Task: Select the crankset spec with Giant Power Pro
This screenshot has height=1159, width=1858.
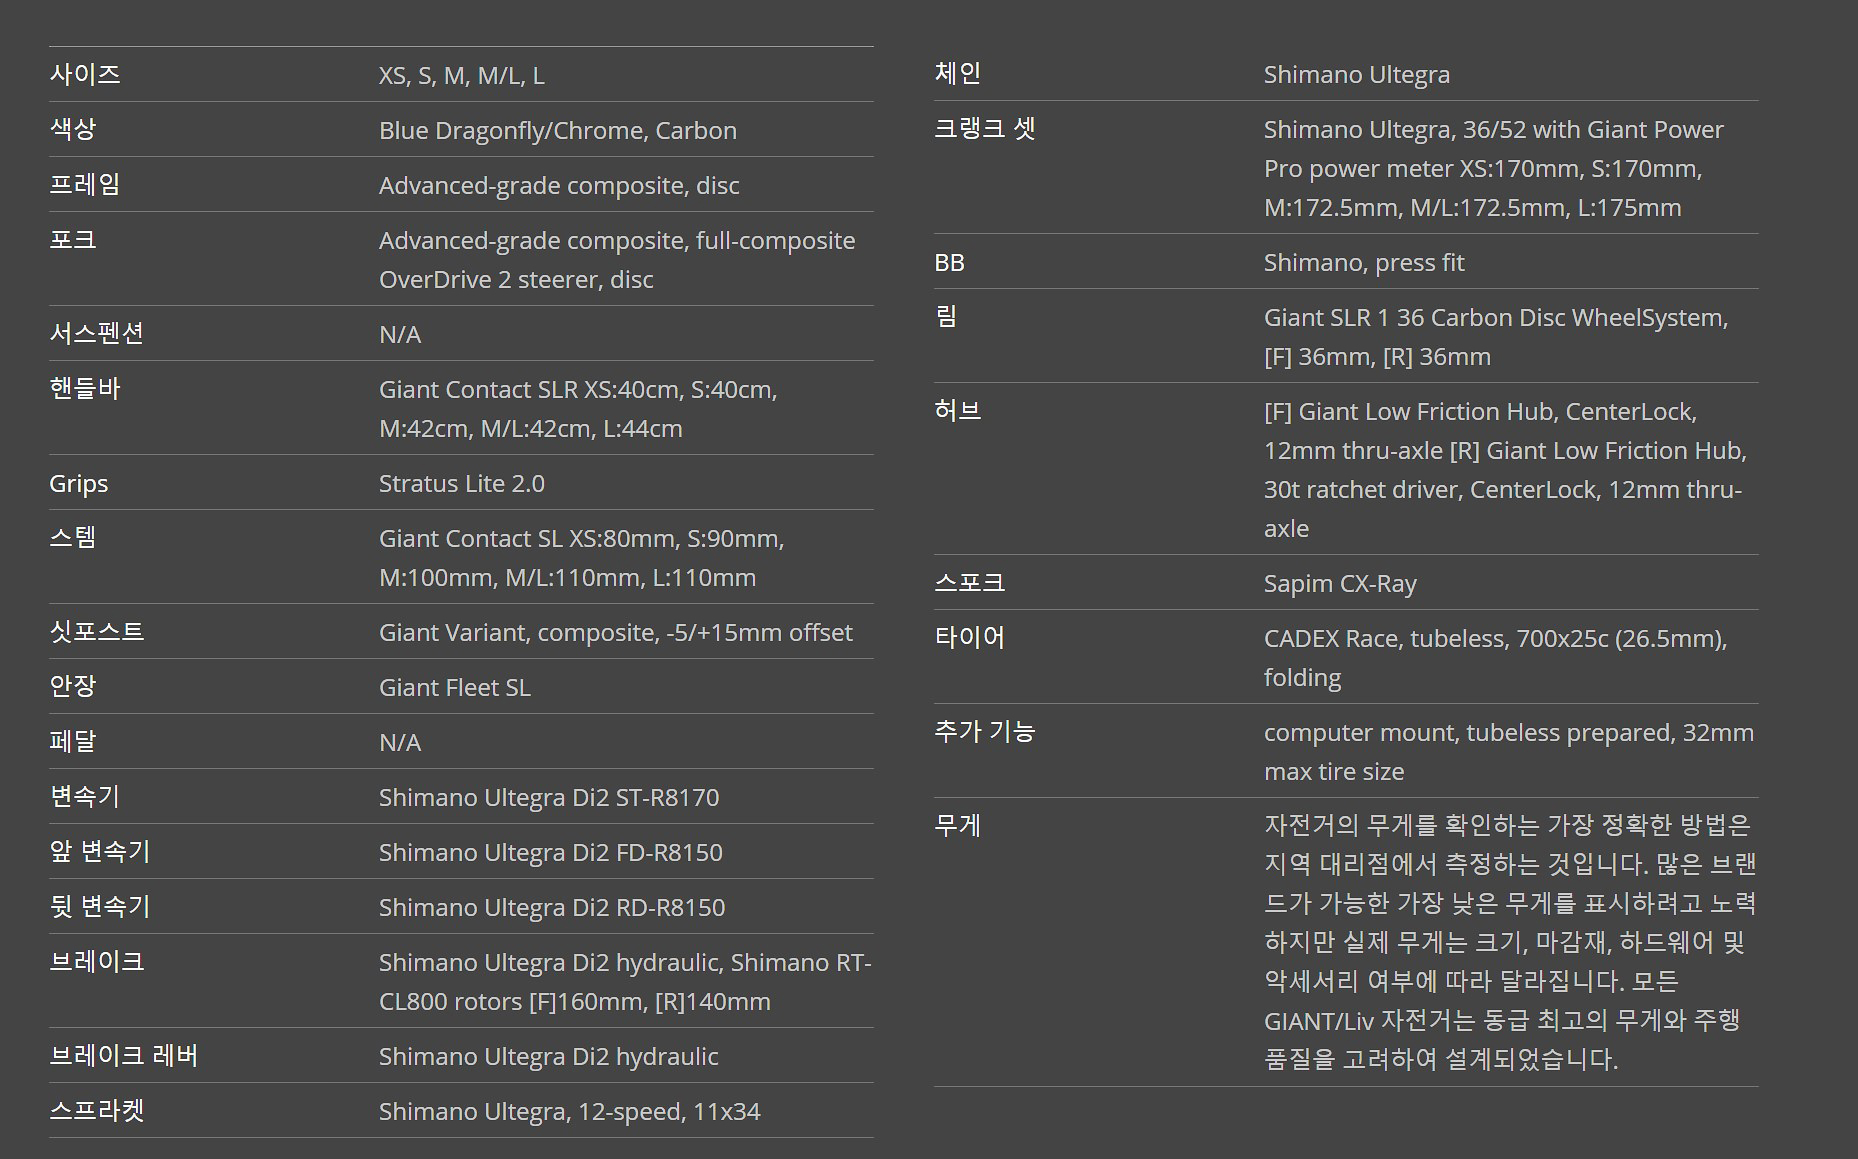Action: coord(1493,169)
